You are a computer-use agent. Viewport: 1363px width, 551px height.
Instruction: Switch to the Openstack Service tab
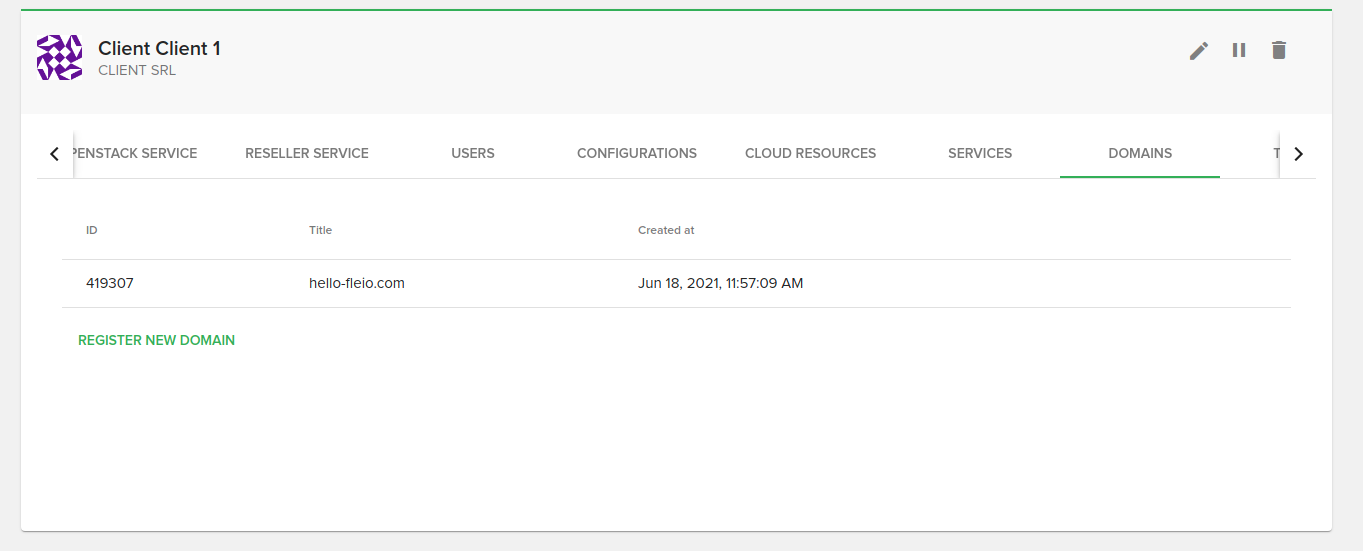click(136, 153)
